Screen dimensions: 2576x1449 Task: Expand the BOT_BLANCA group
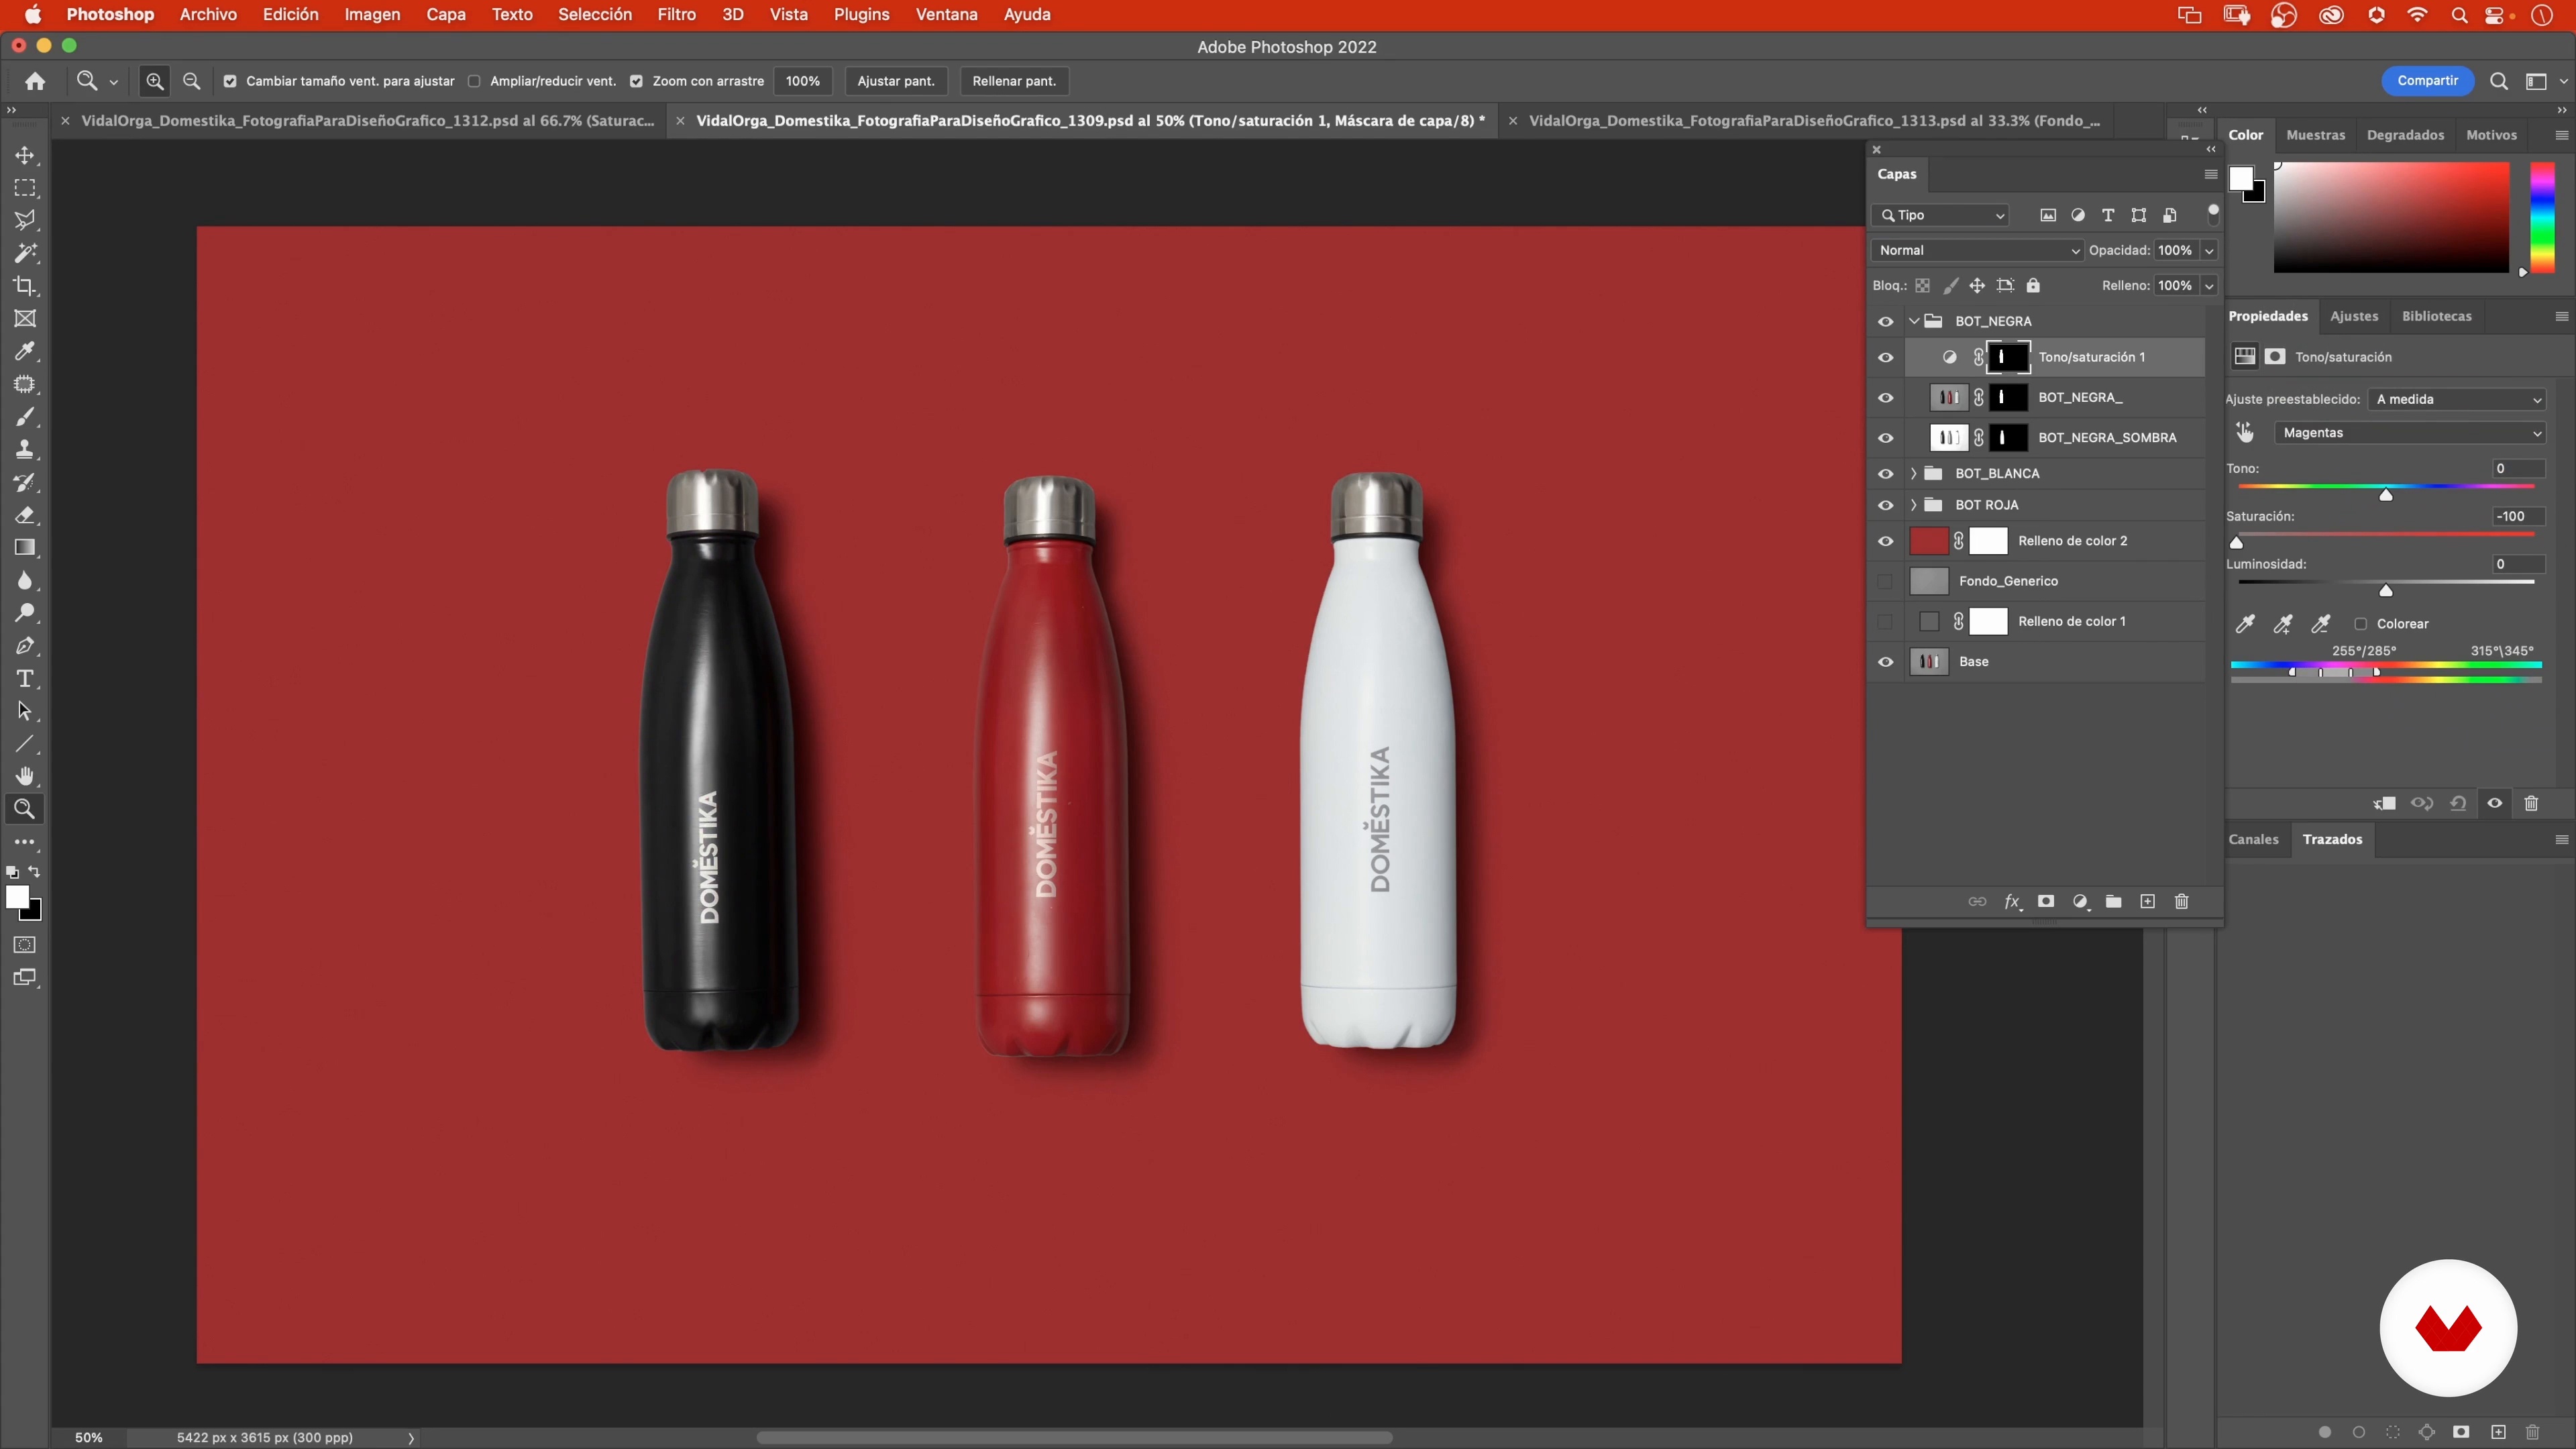1913,473
